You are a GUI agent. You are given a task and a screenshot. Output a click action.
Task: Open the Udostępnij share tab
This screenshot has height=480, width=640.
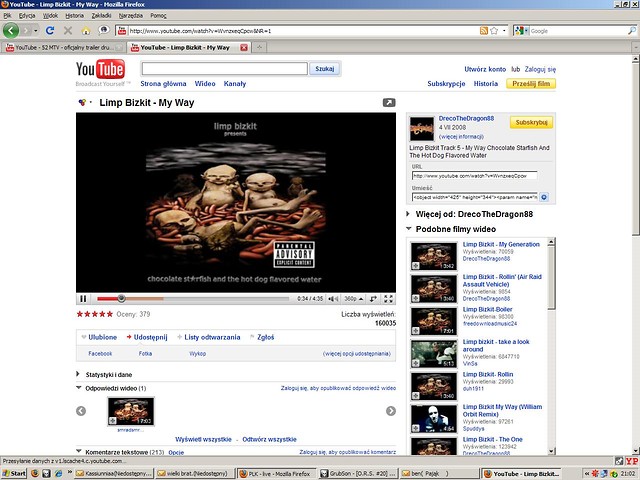click(147, 337)
